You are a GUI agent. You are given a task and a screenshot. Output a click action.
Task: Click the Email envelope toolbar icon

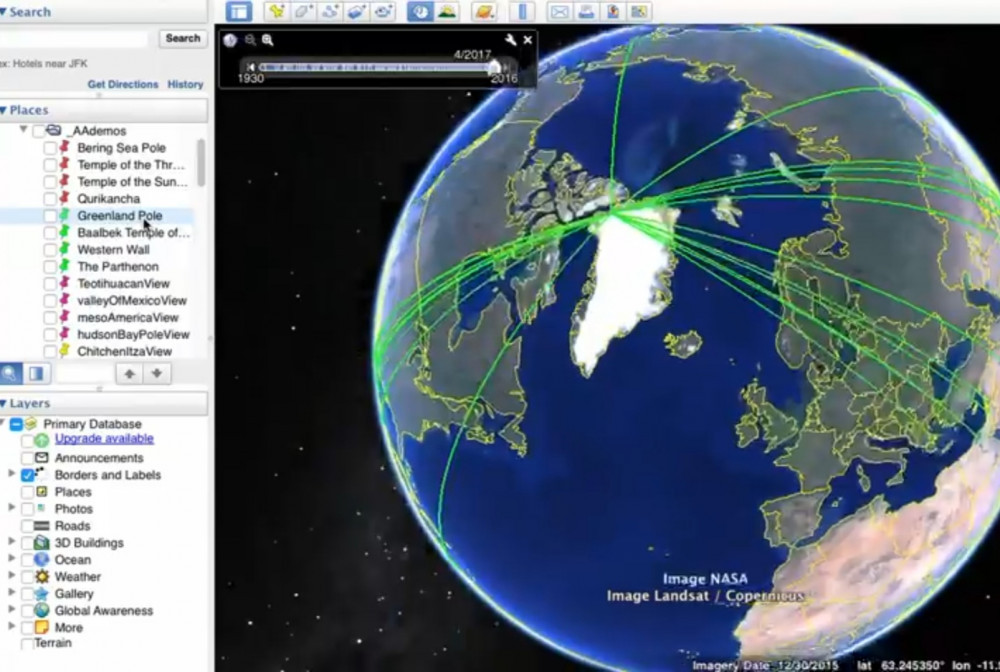559,11
